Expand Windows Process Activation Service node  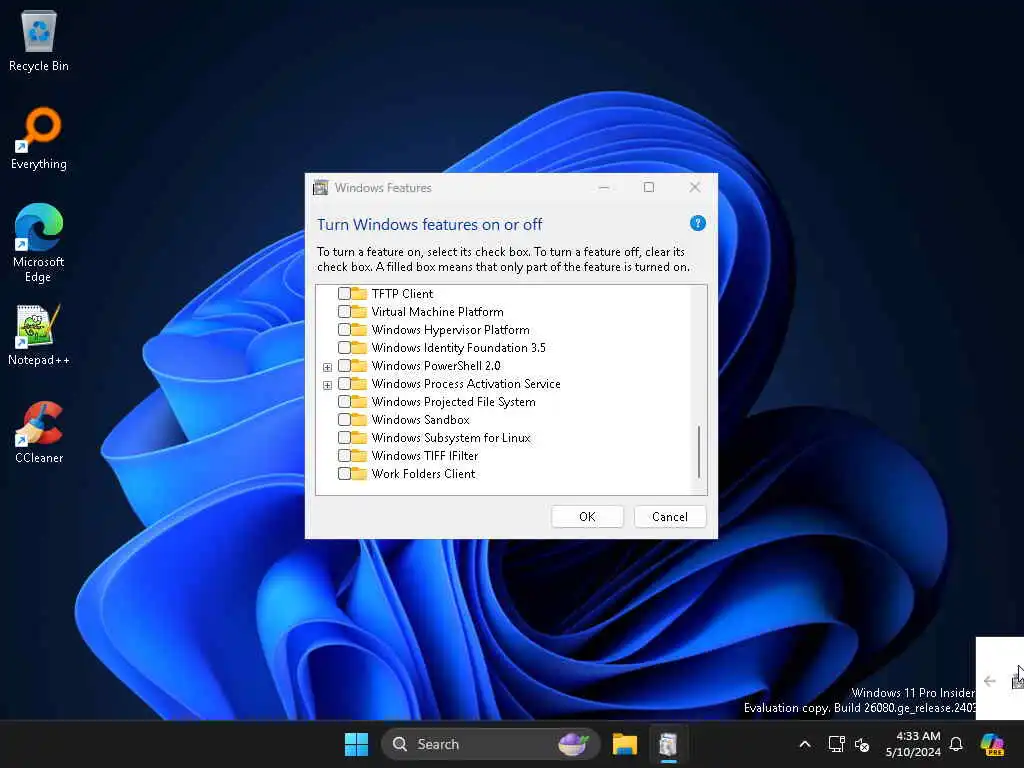[327, 385]
